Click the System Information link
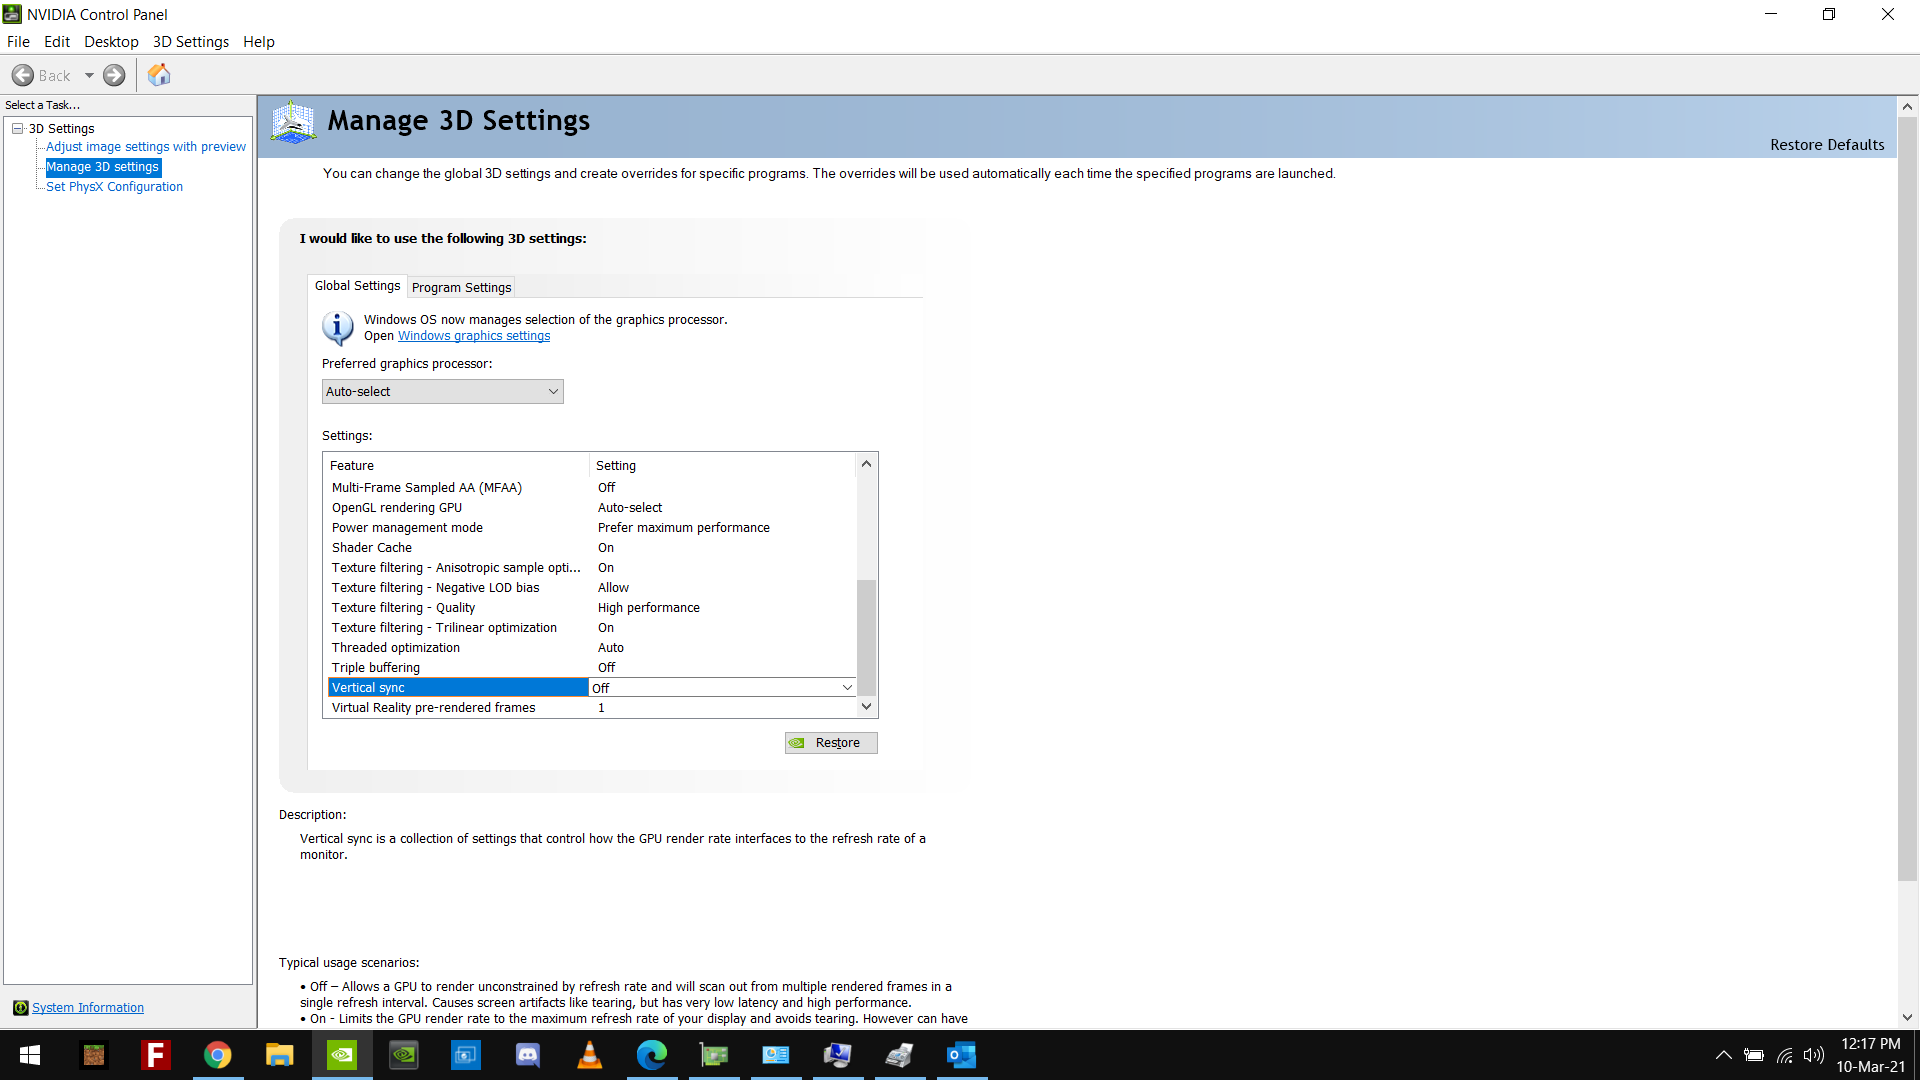This screenshot has width=1920, height=1080. (x=88, y=1008)
